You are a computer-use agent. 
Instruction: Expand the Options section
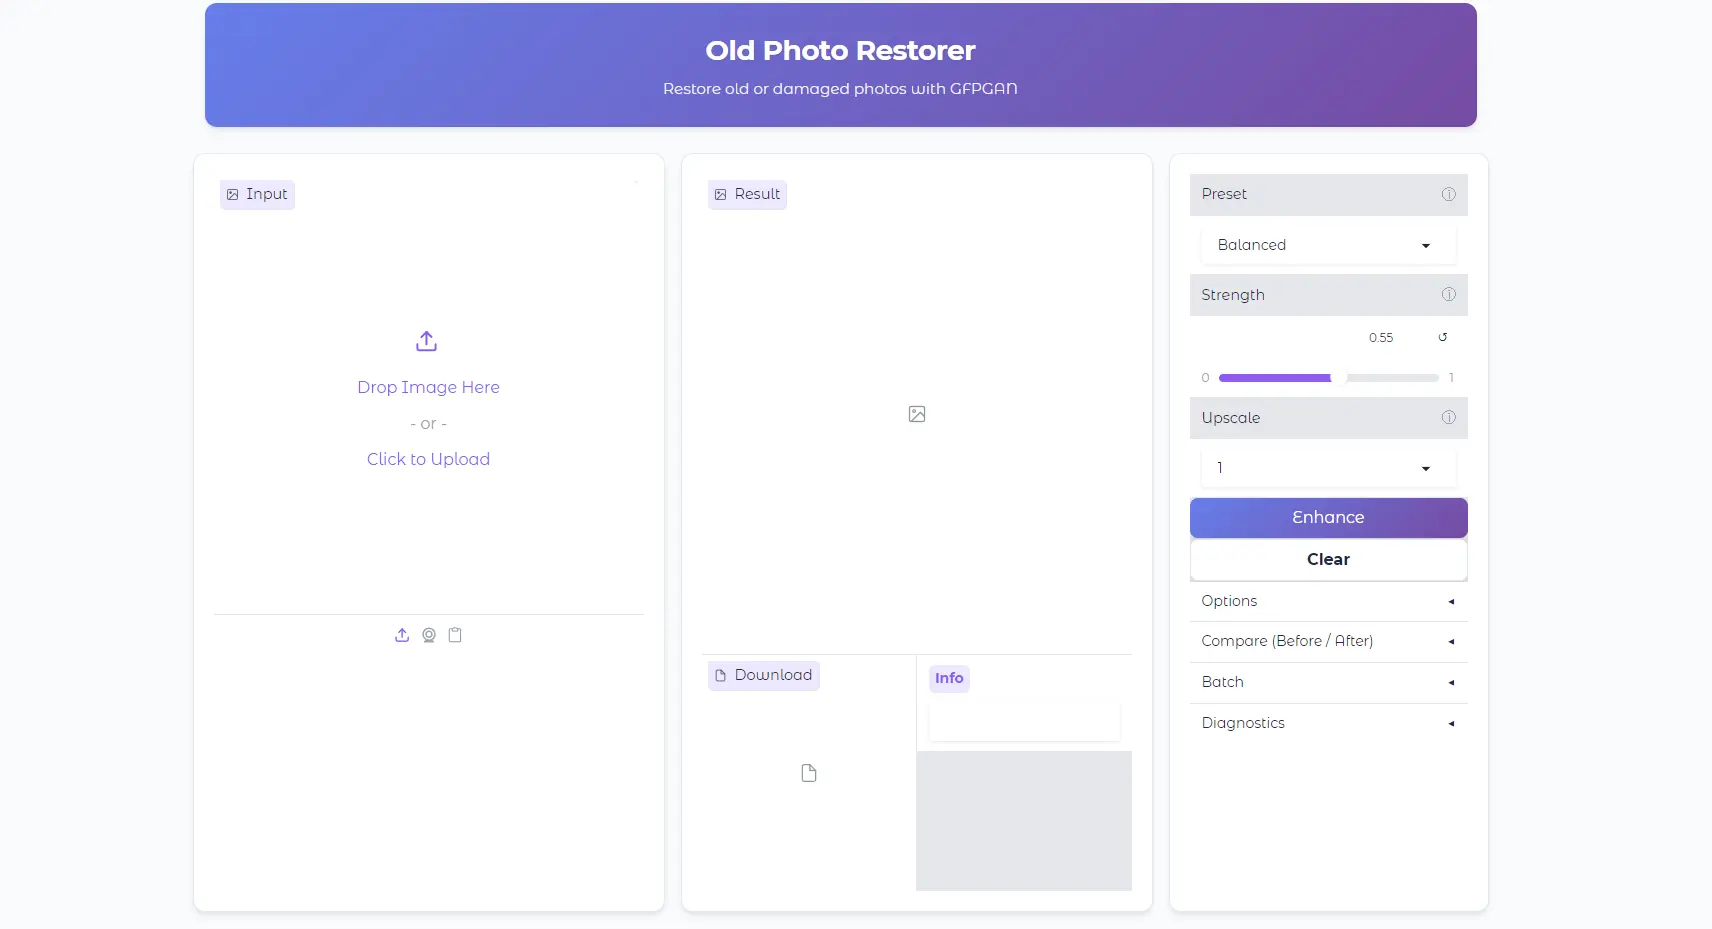point(1327,601)
